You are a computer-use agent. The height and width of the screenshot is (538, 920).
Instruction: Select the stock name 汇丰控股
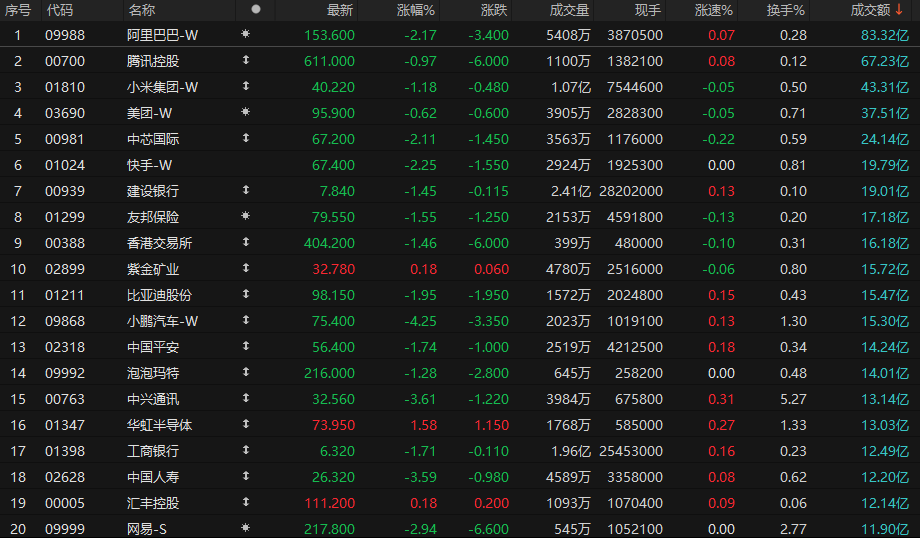[x=153, y=503]
